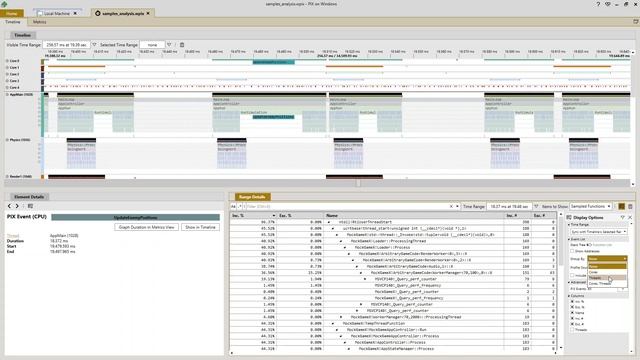Open the Sampled Functions dropdown
The width and height of the screenshot is (640, 360).
coord(591,207)
